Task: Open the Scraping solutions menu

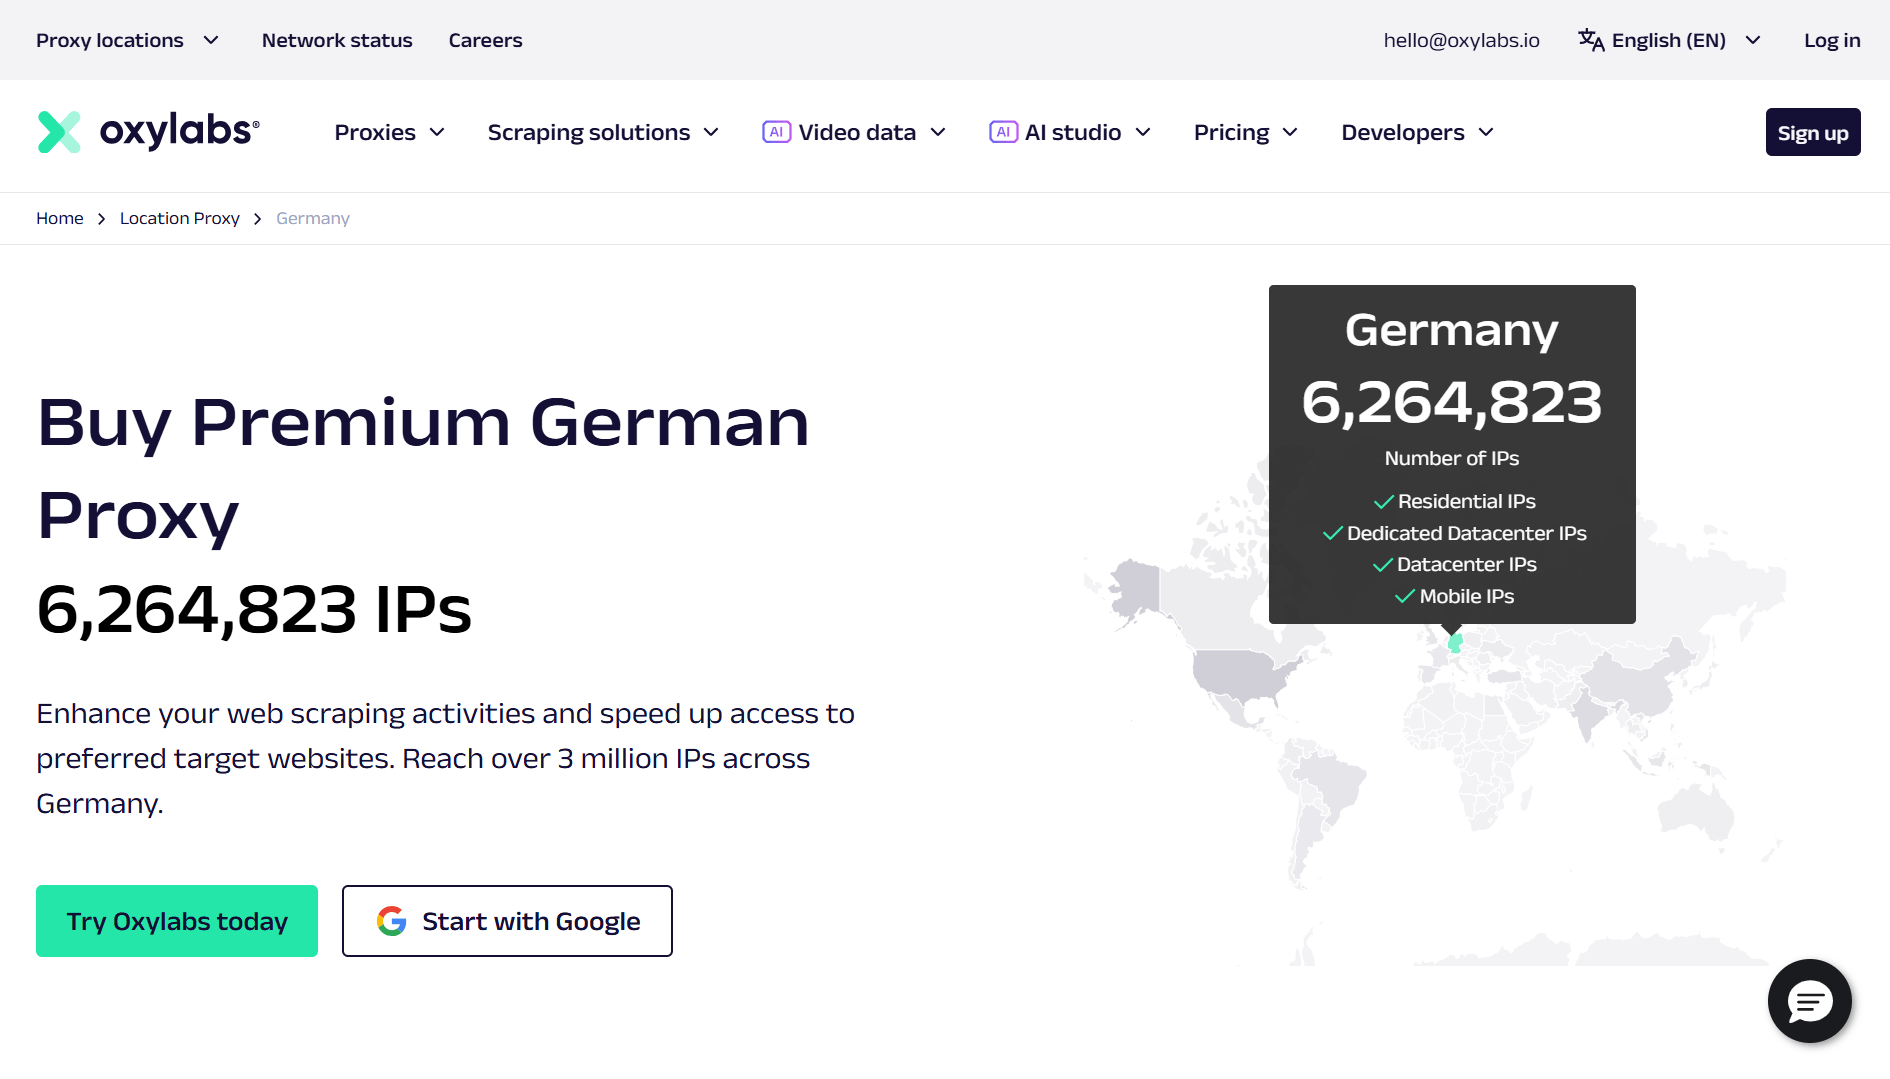Action: tap(603, 132)
